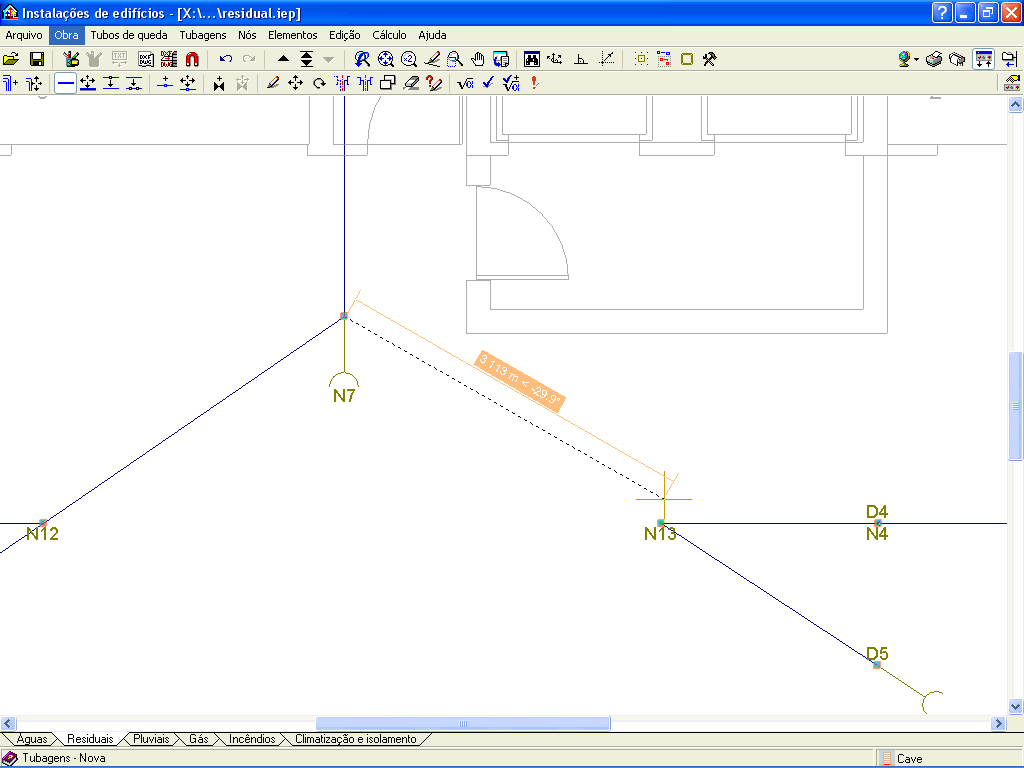Click the vertical scroll down arrow
The height and width of the screenshot is (768, 1024).
(1015, 706)
